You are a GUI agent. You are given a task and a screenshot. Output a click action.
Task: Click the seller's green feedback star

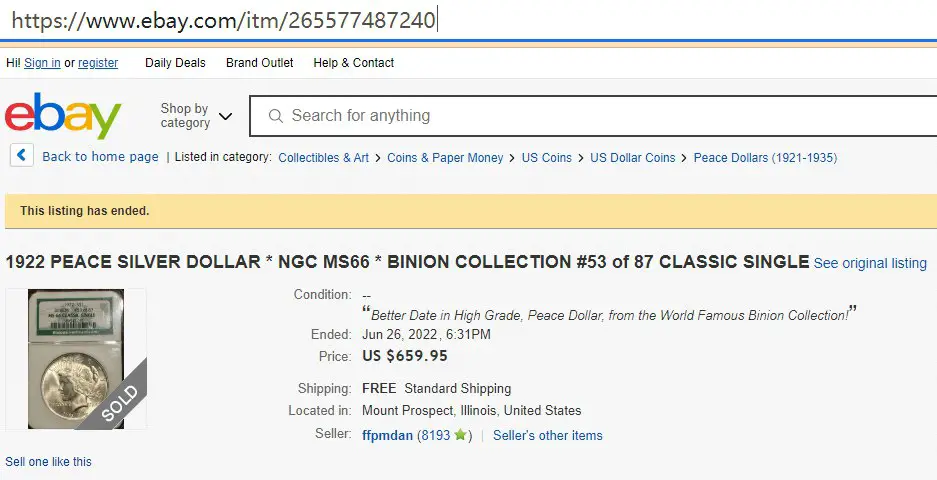point(460,435)
